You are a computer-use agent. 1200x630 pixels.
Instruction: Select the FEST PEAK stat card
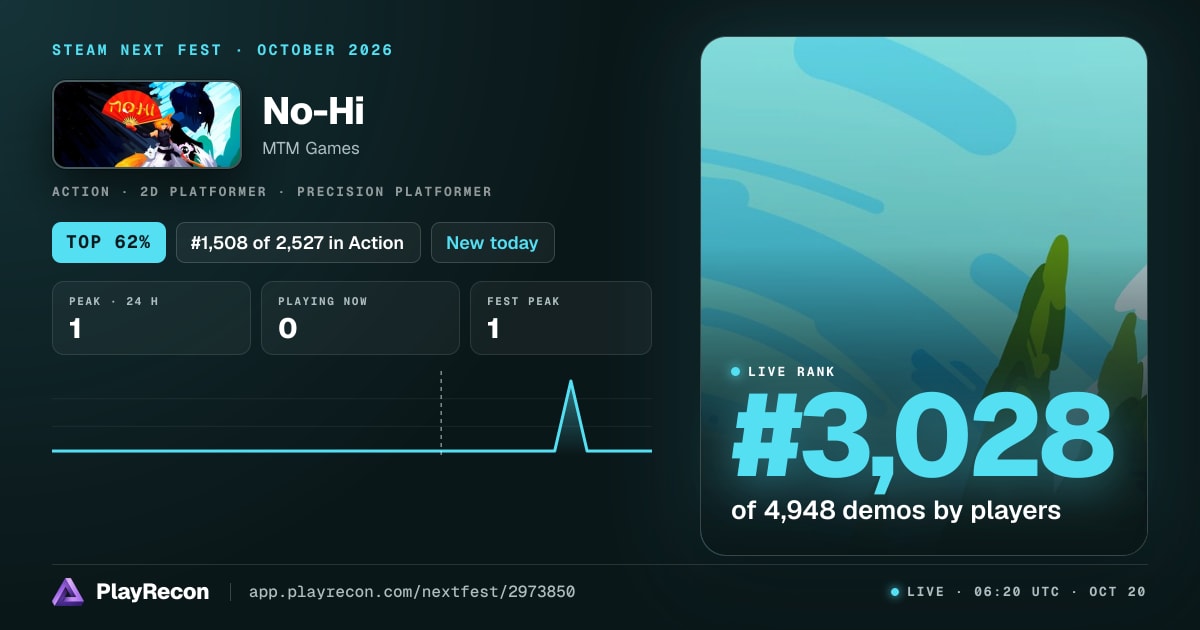pyautogui.click(x=561, y=318)
